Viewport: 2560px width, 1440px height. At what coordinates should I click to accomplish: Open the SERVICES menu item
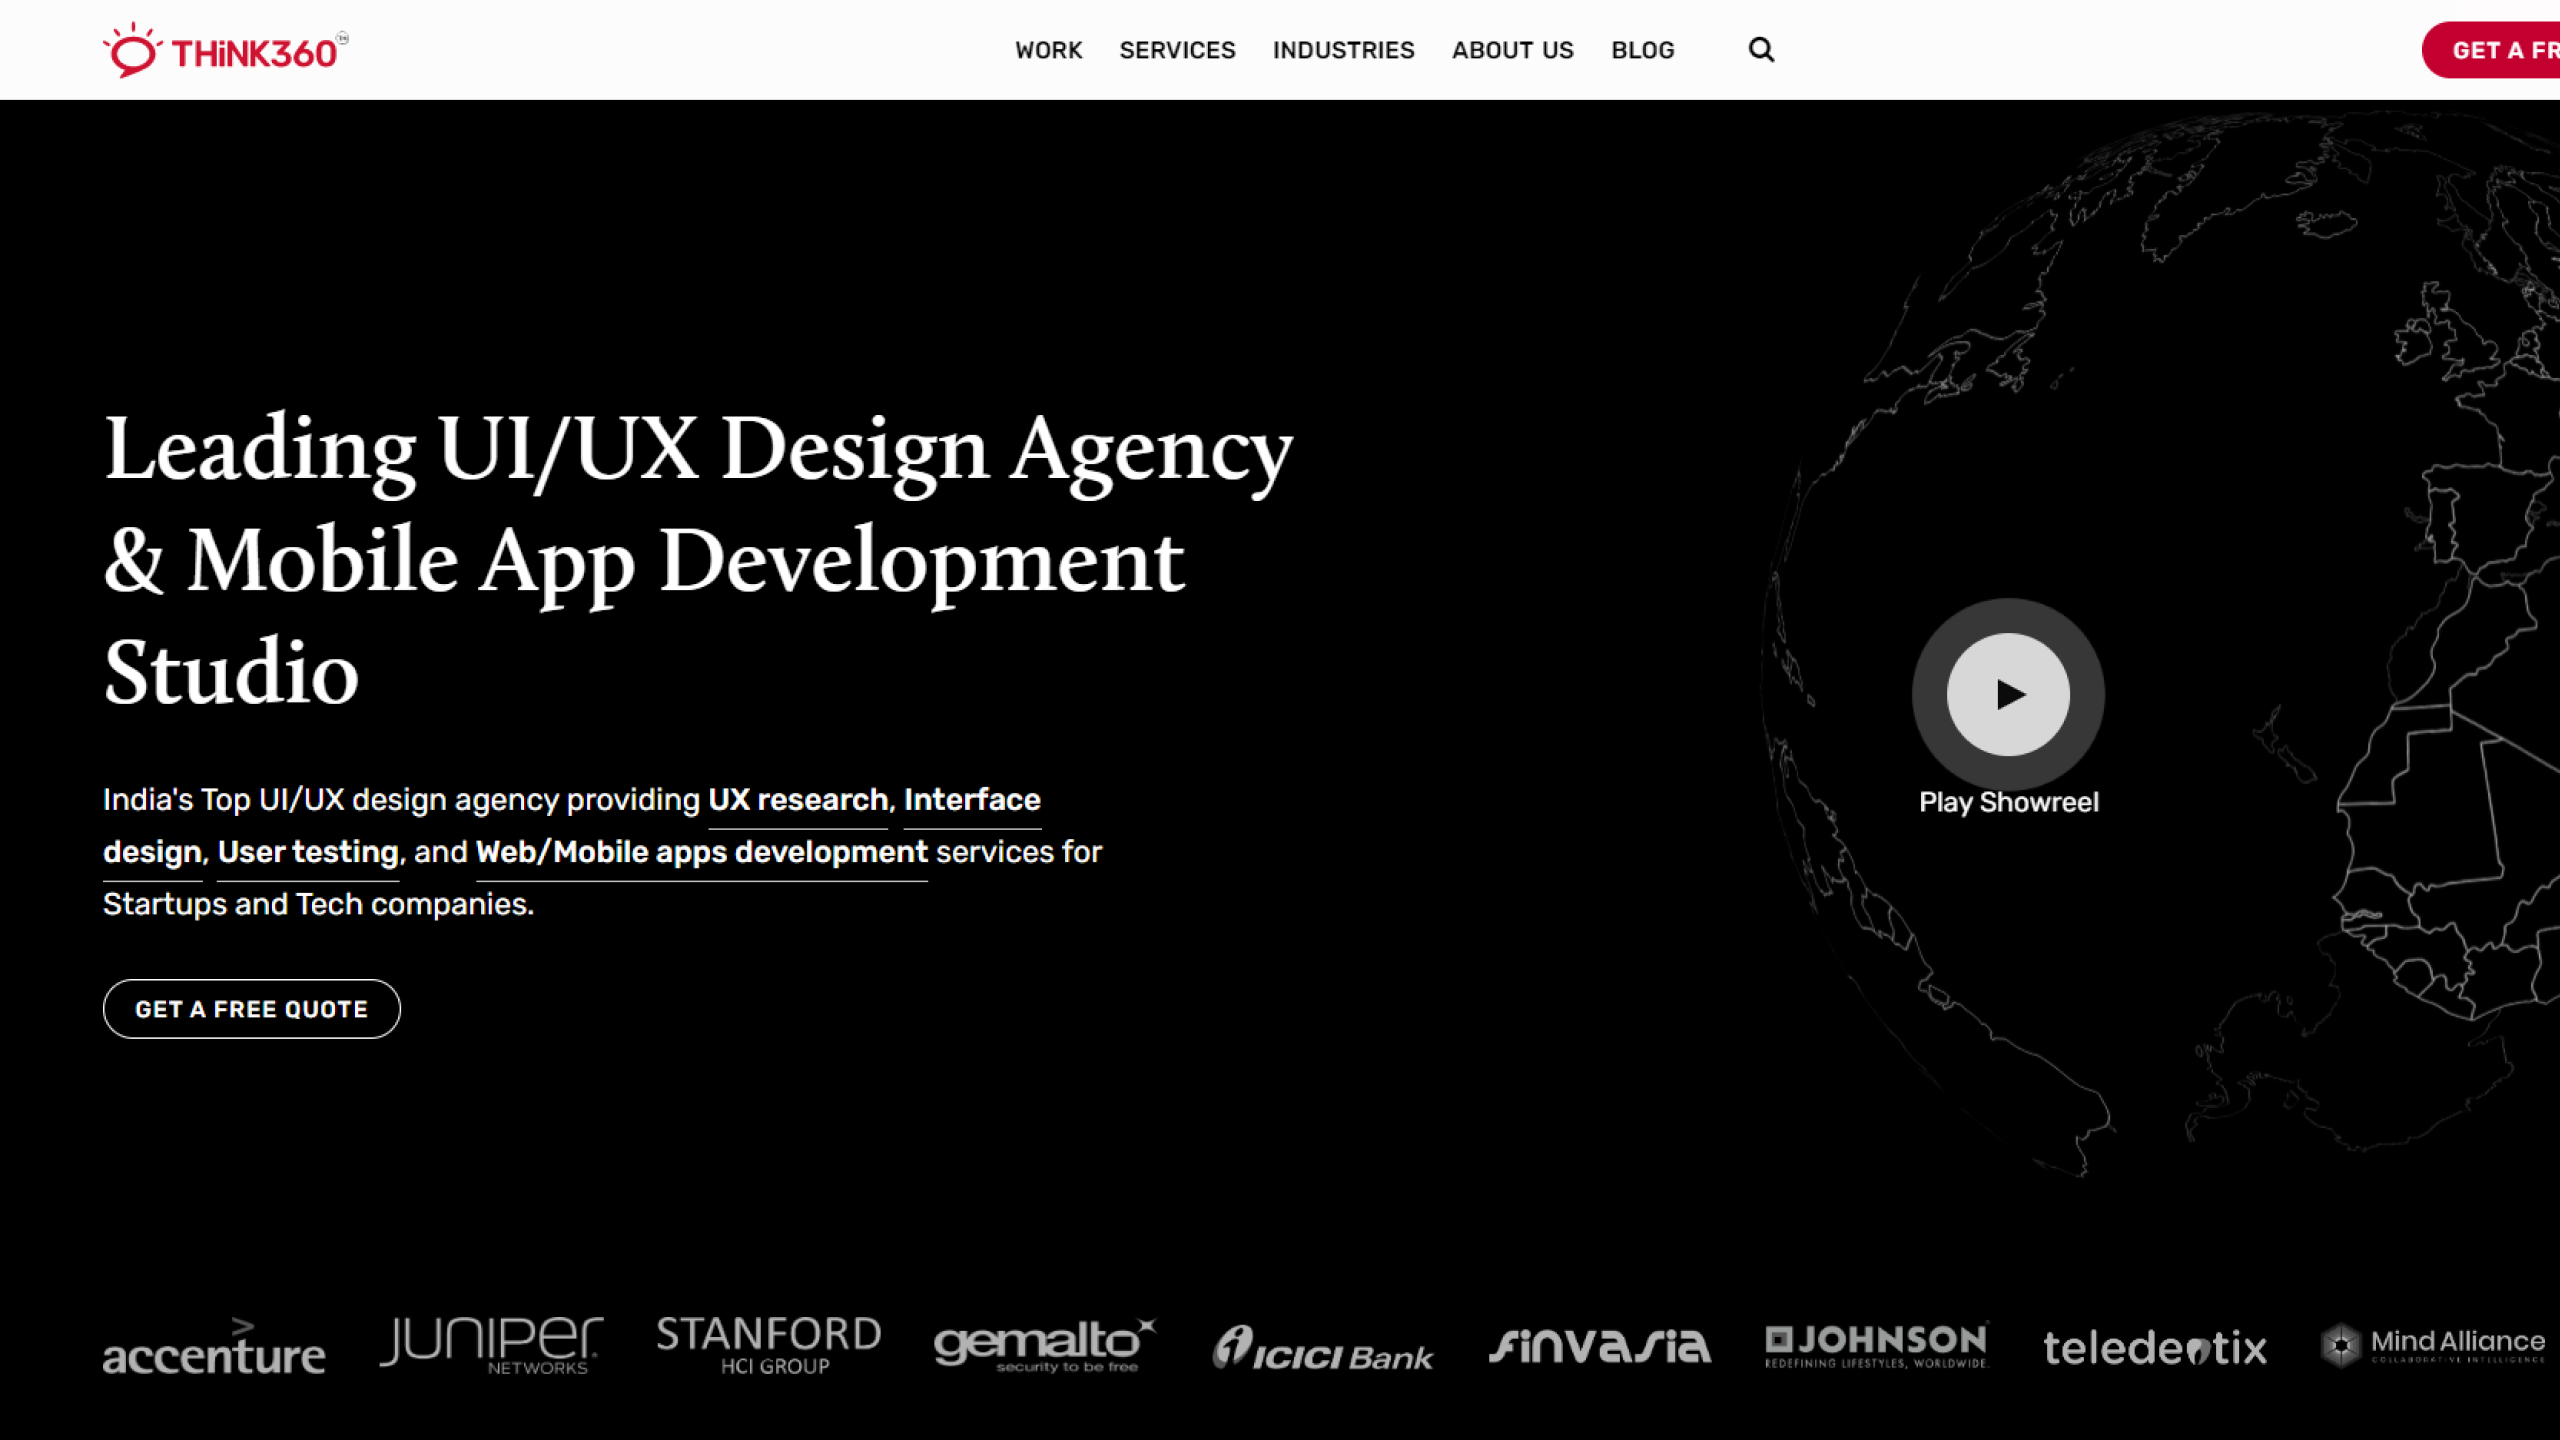point(1178,49)
